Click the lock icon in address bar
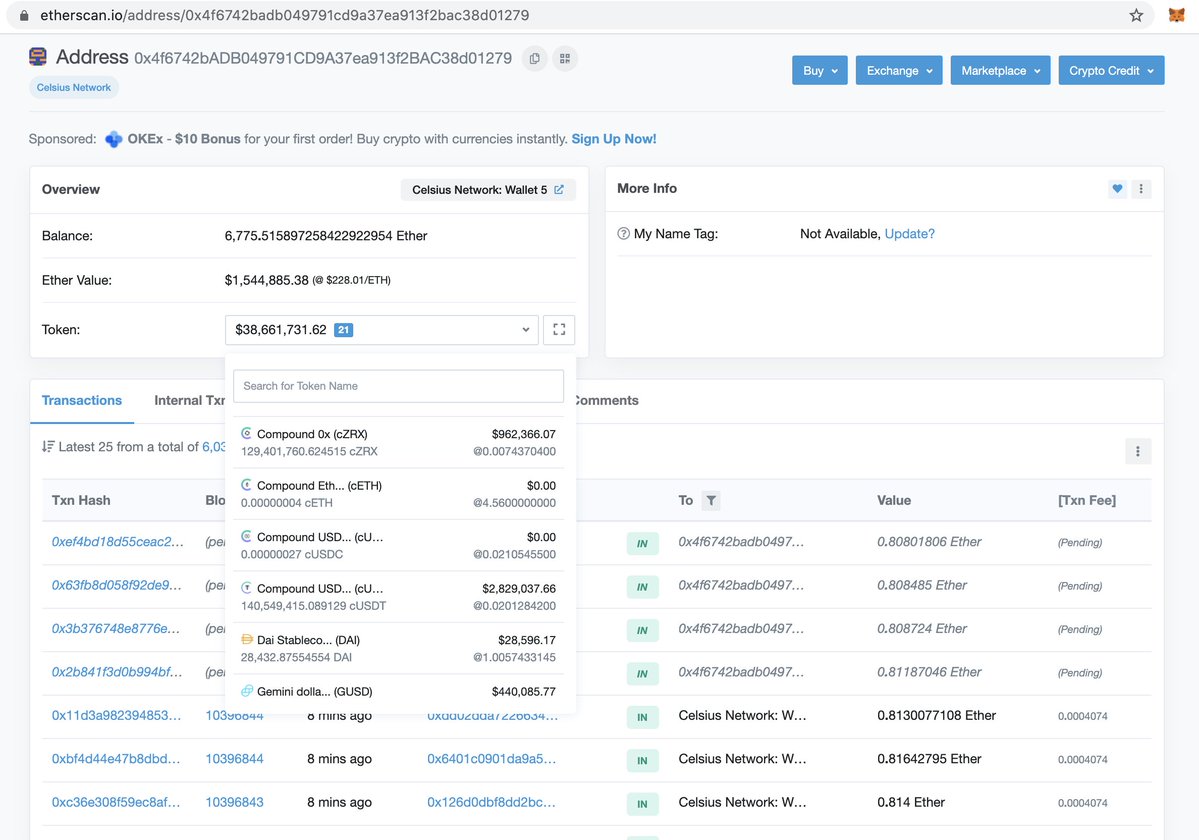This screenshot has width=1199, height=840. 24,15
